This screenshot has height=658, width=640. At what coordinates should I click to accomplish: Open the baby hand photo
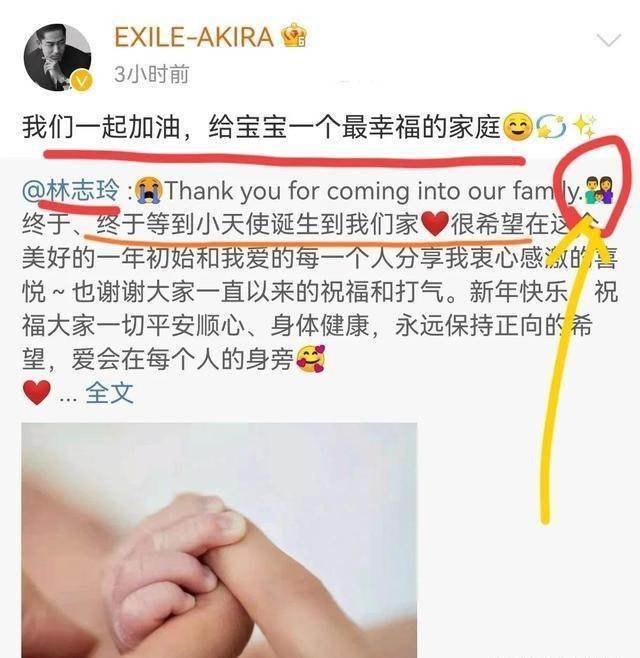click(x=219, y=540)
